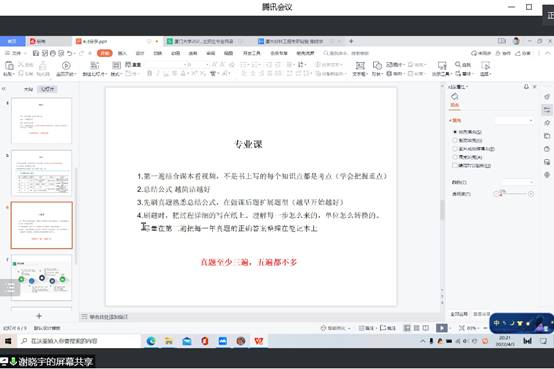Select the slide thumbnail with colored circles

tap(42, 277)
